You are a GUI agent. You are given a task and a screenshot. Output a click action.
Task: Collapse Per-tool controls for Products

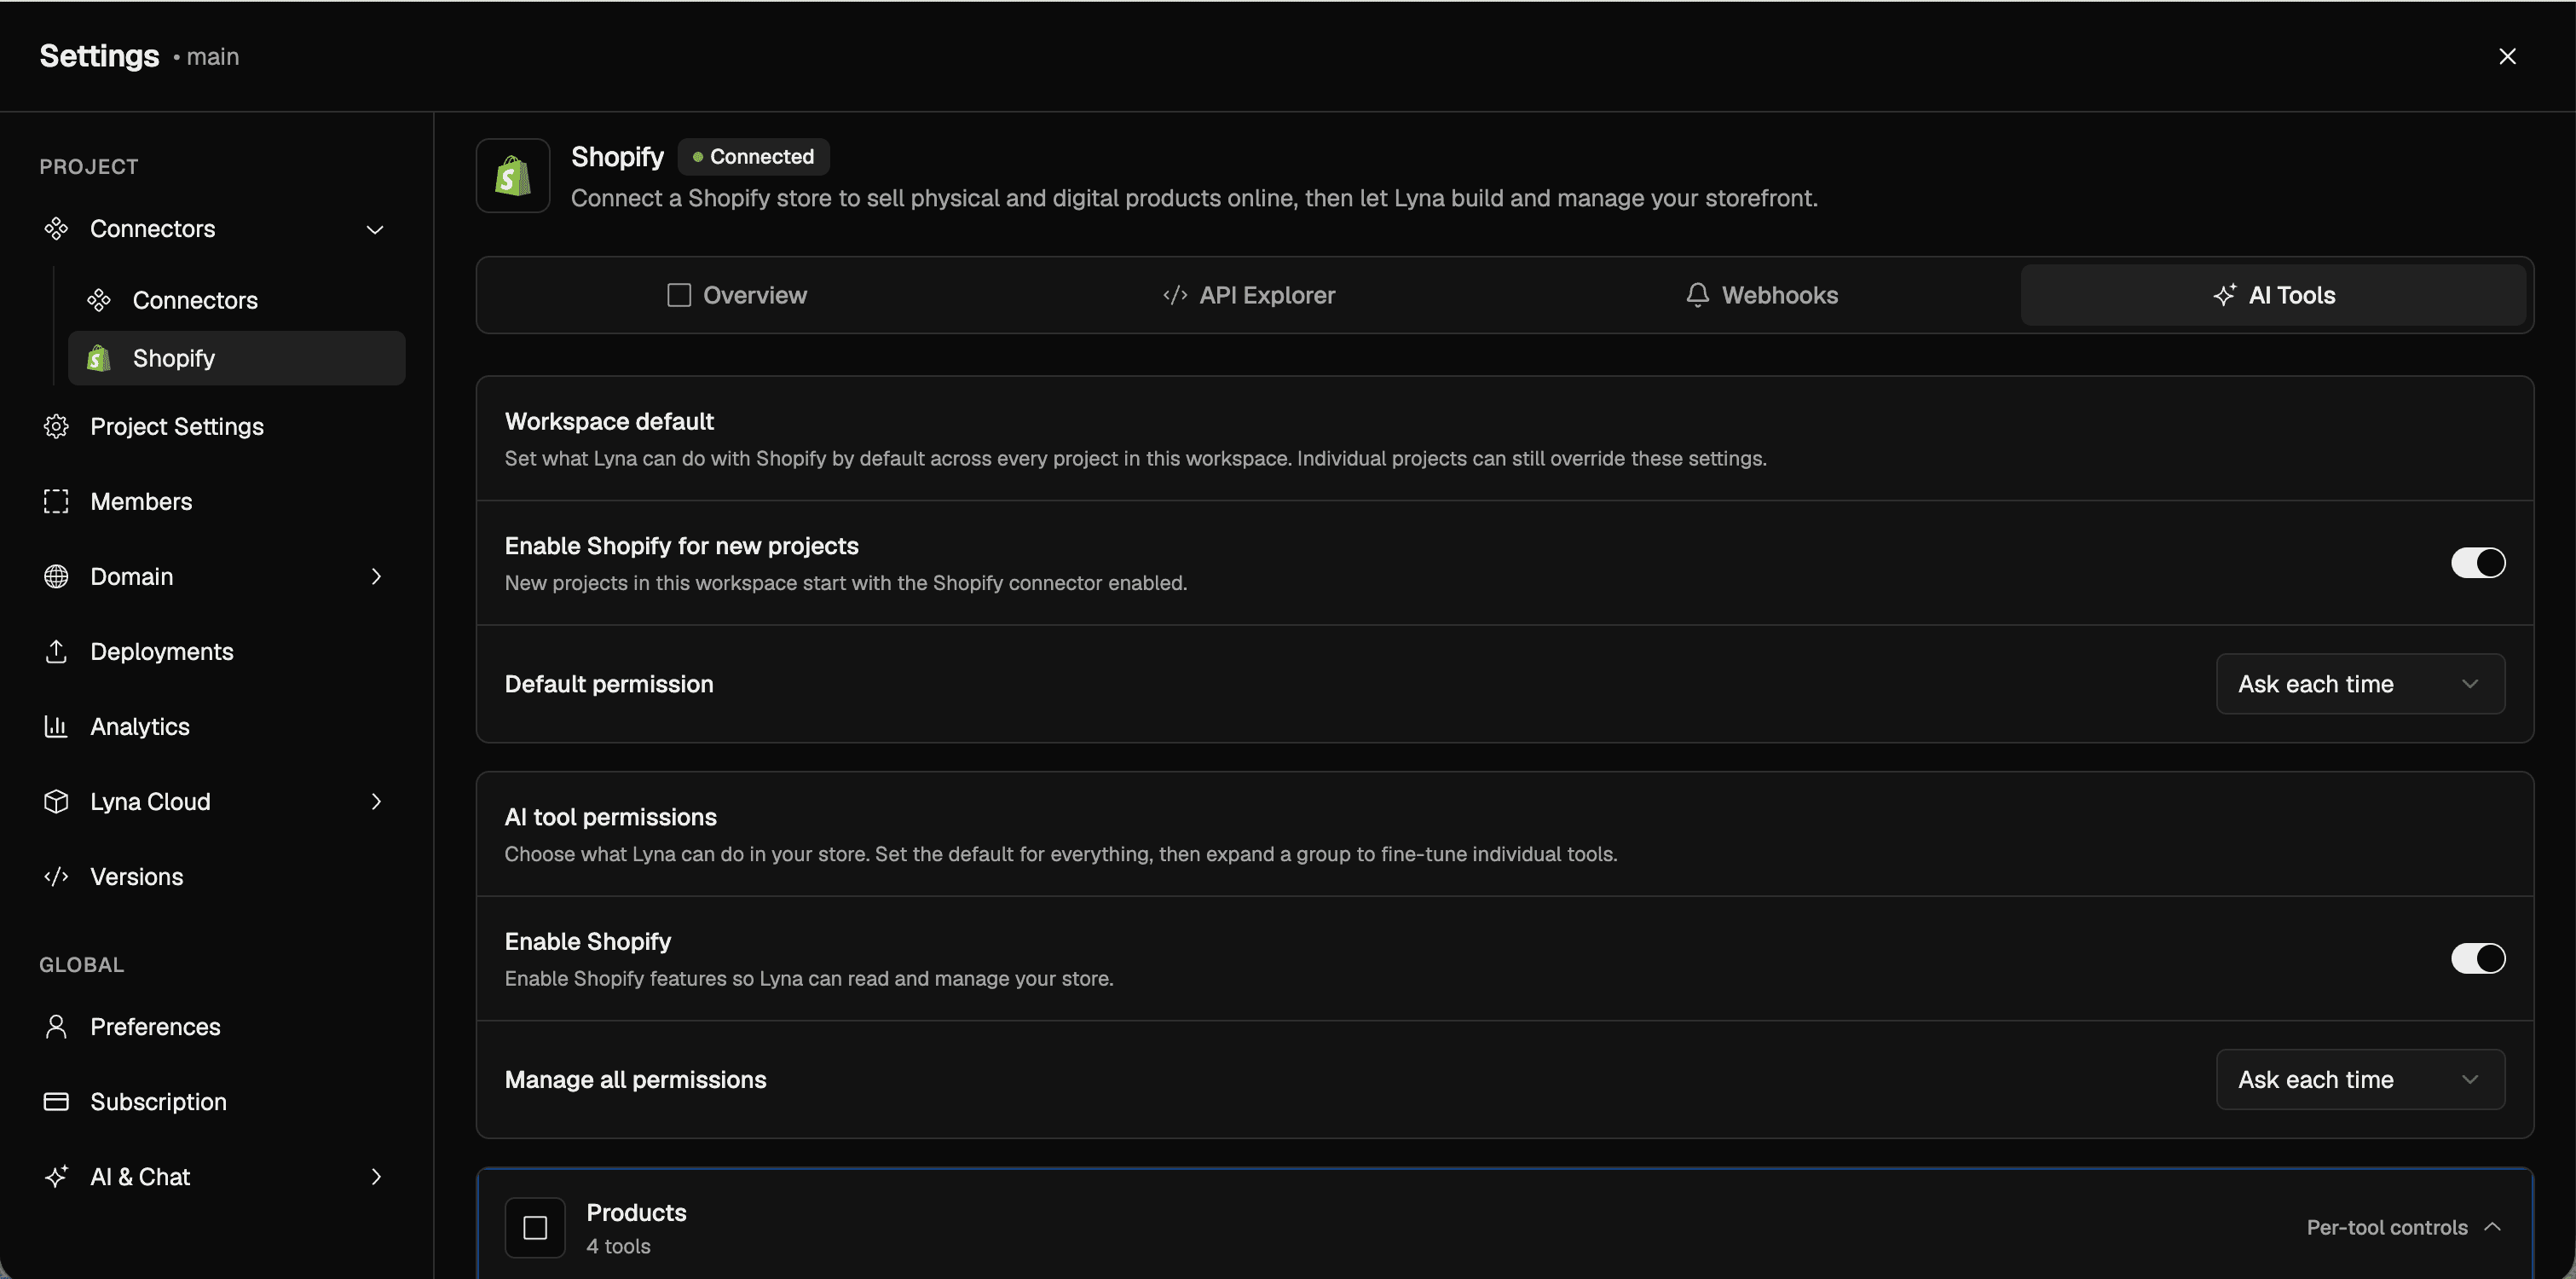(2404, 1228)
